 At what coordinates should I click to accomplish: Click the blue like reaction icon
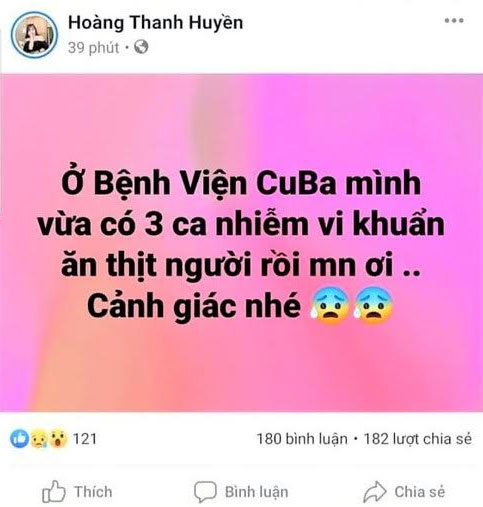[x=19, y=438]
